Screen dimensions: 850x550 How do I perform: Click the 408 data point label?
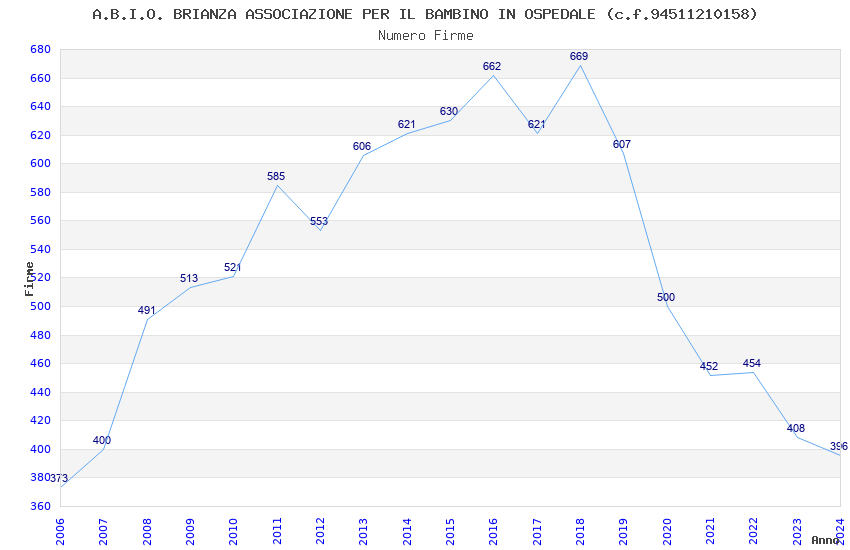pyautogui.click(x=796, y=429)
